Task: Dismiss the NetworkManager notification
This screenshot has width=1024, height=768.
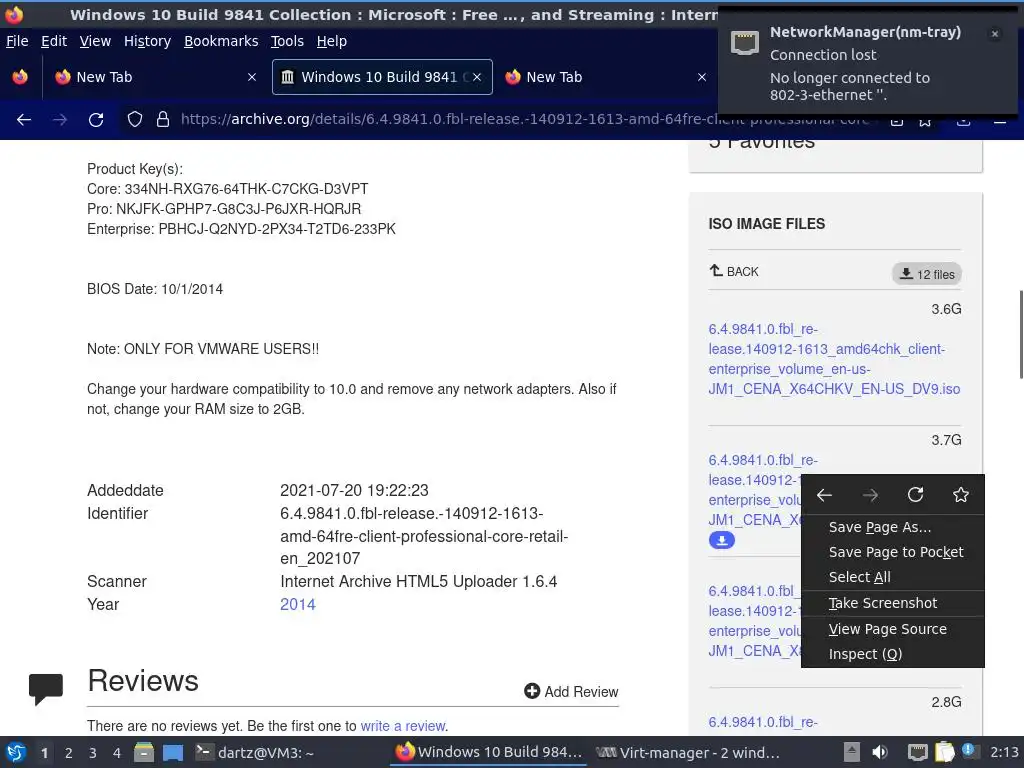Action: click(x=995, y=34)
